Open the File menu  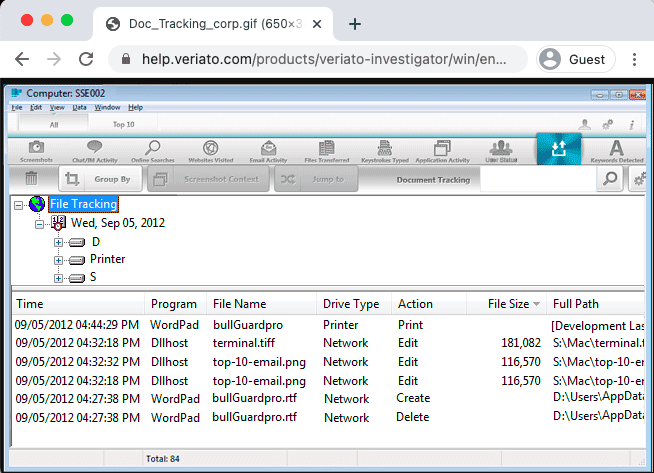(17, 108)
